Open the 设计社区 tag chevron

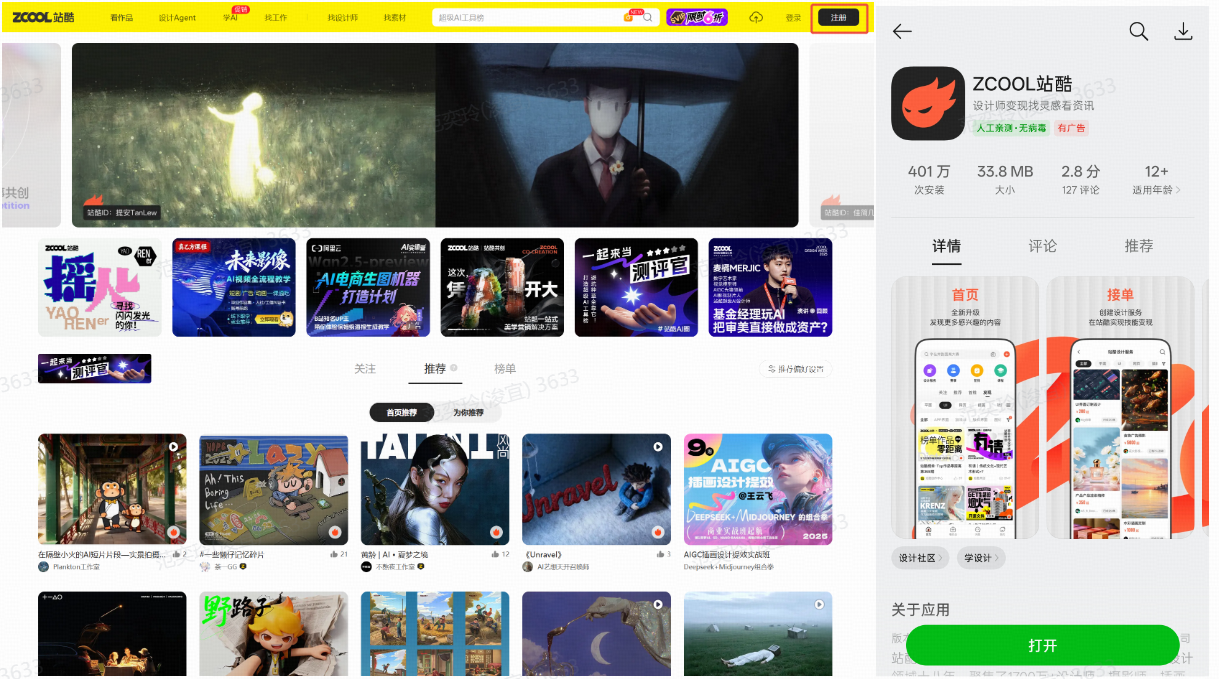[x=941, y=558]
